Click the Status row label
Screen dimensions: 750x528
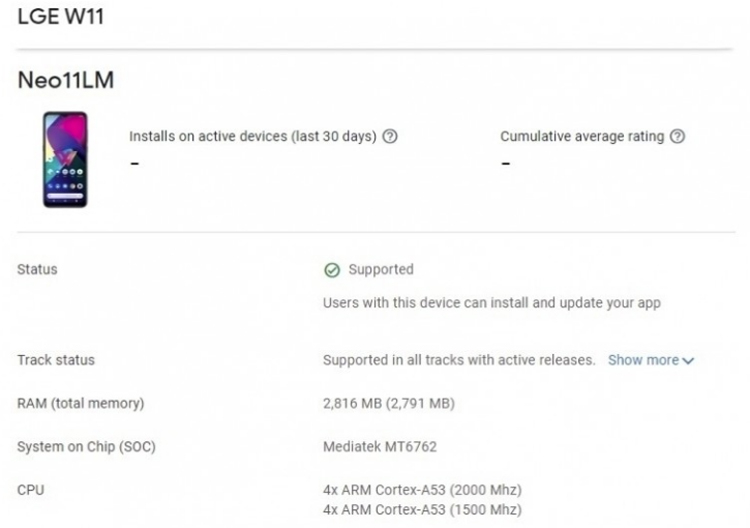(x=37, y=269)
